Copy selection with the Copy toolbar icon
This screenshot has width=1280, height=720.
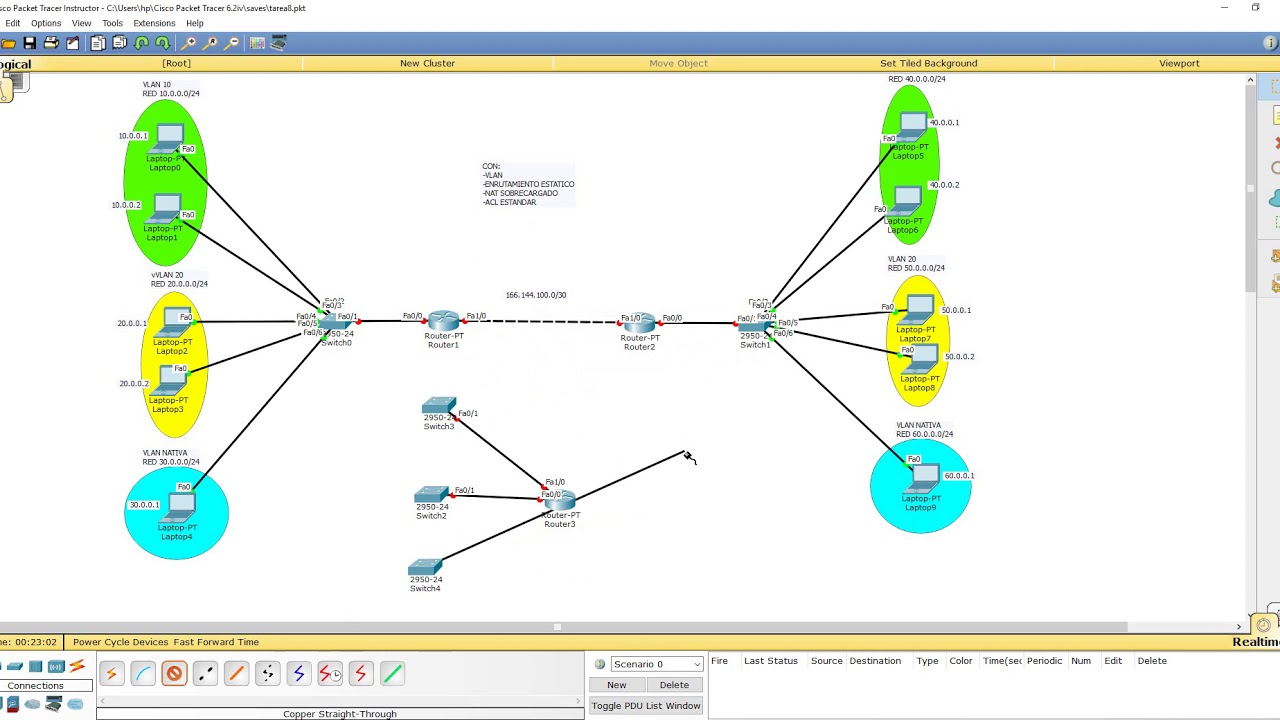click(x=98, y=43)
